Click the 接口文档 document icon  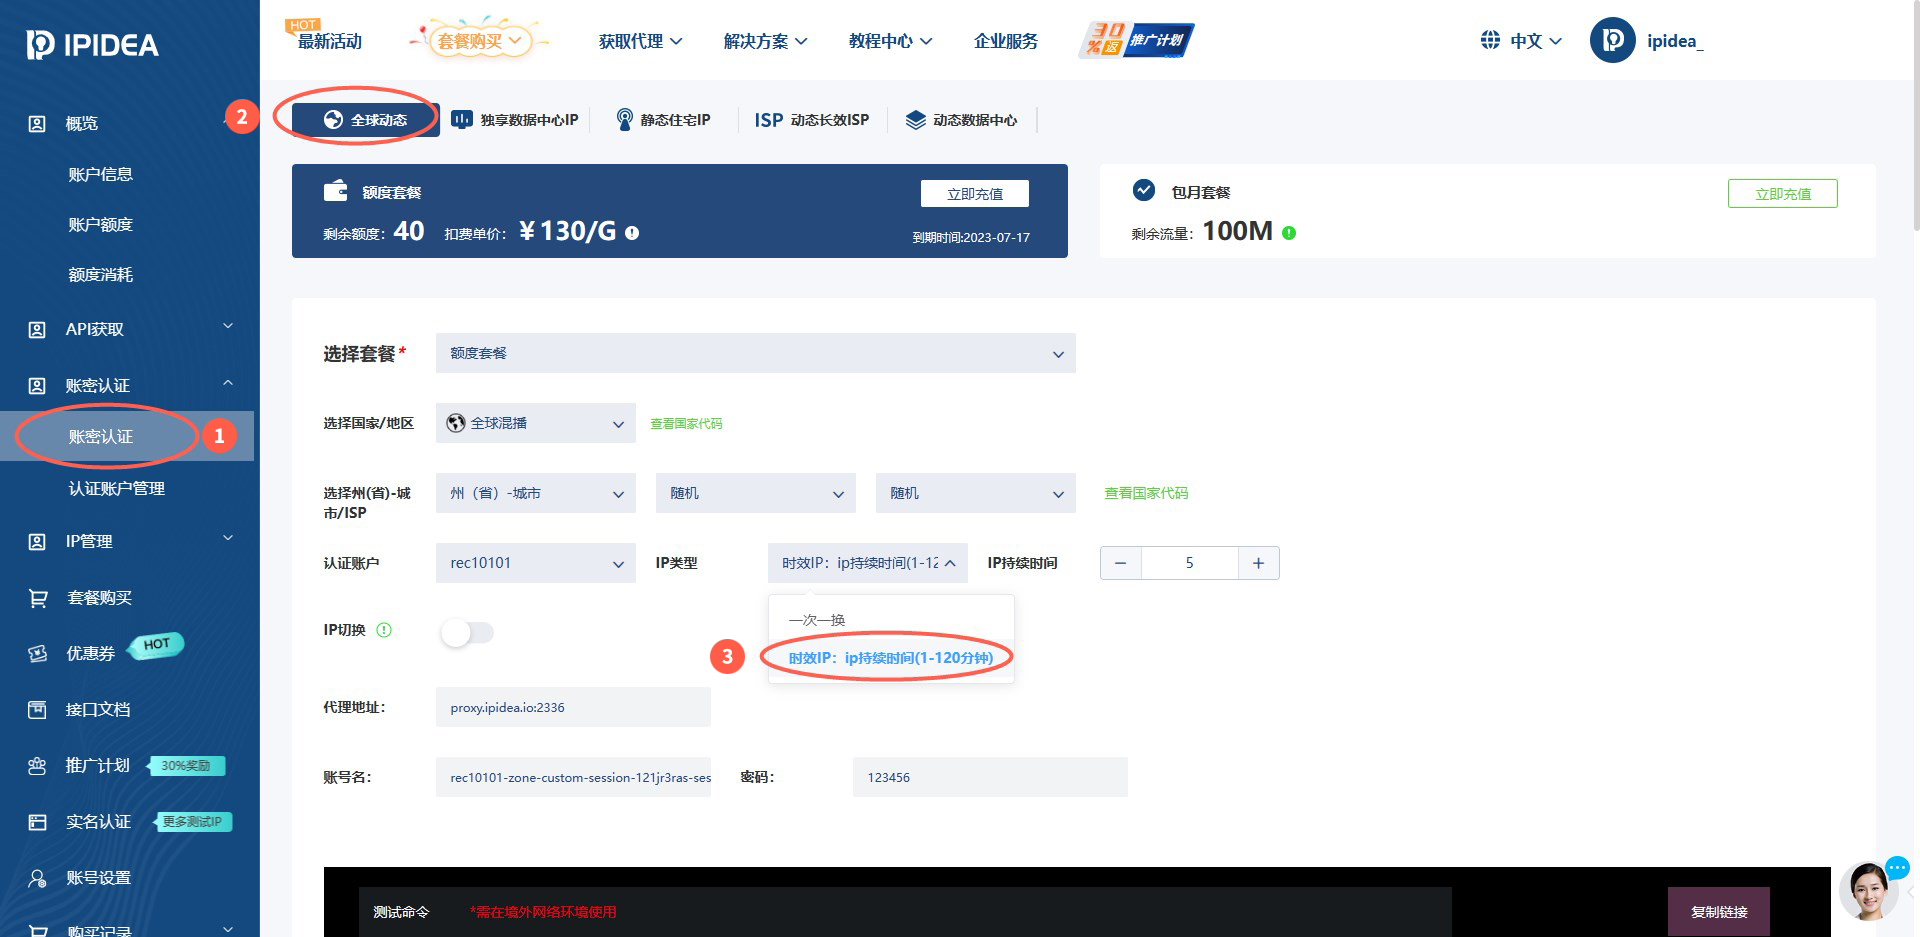tap(37, 710)
